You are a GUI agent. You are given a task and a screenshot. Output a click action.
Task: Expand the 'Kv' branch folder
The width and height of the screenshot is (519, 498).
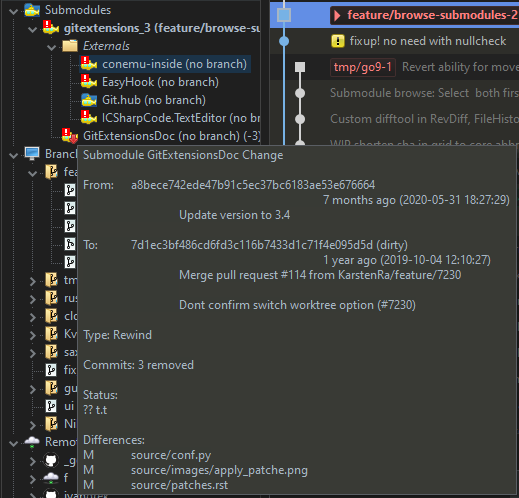click(32, 335)
